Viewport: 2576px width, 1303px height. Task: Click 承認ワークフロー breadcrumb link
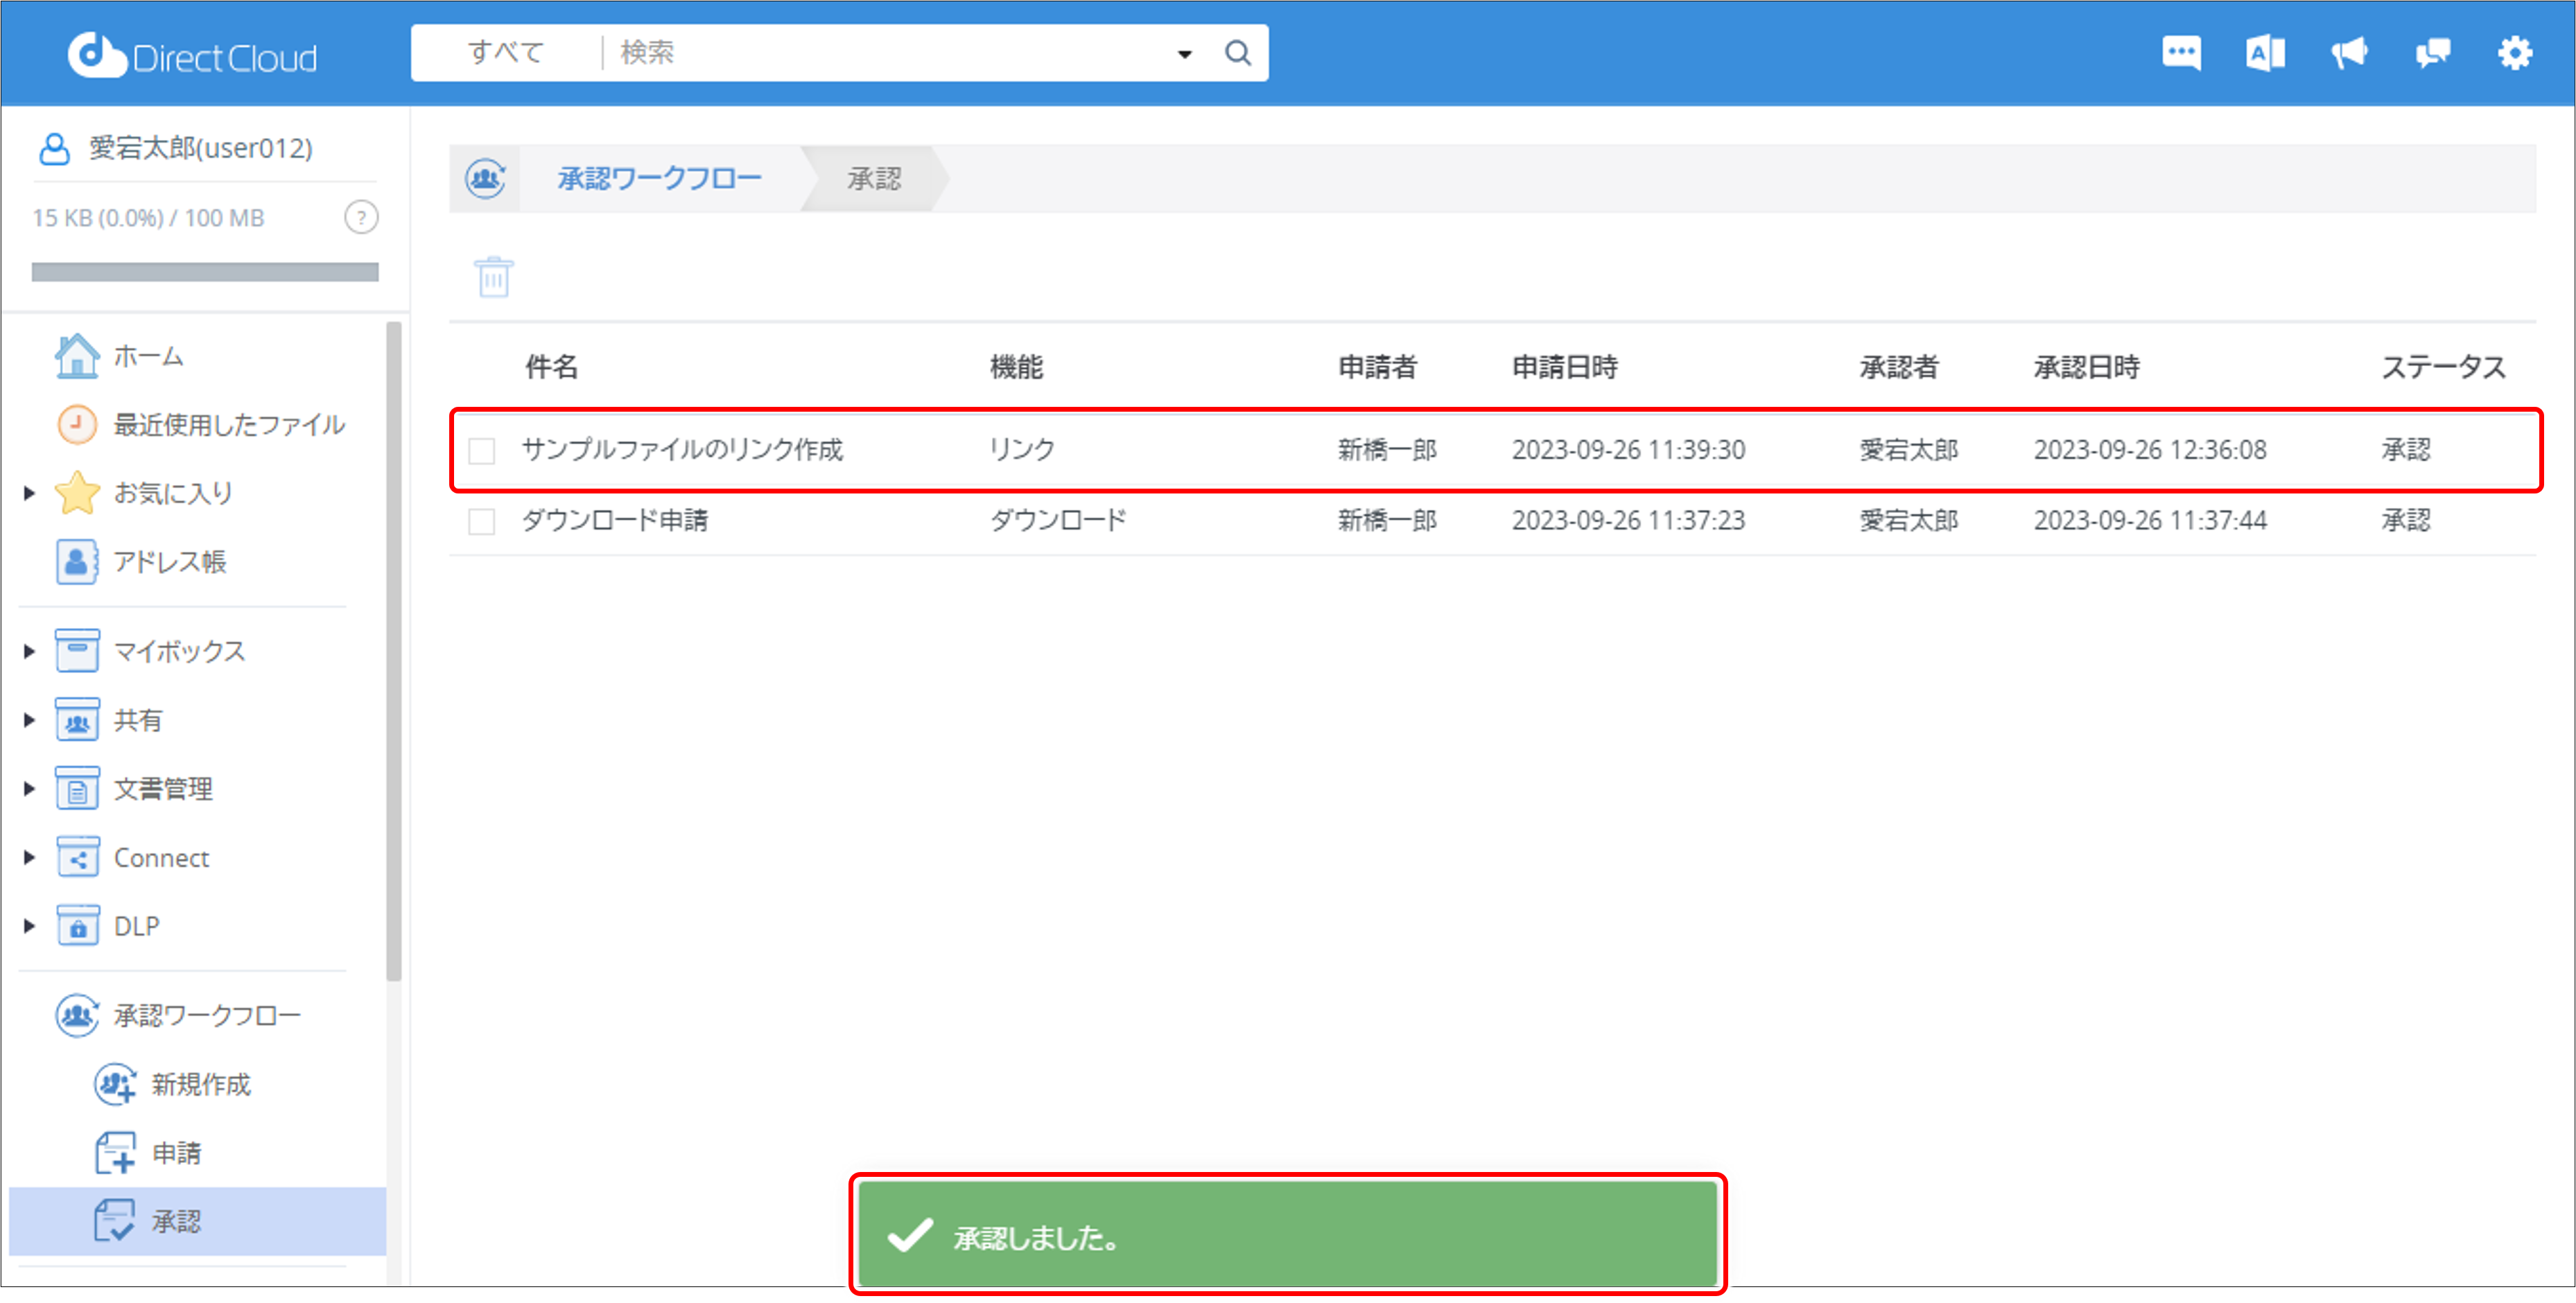(x=659, y=179)
